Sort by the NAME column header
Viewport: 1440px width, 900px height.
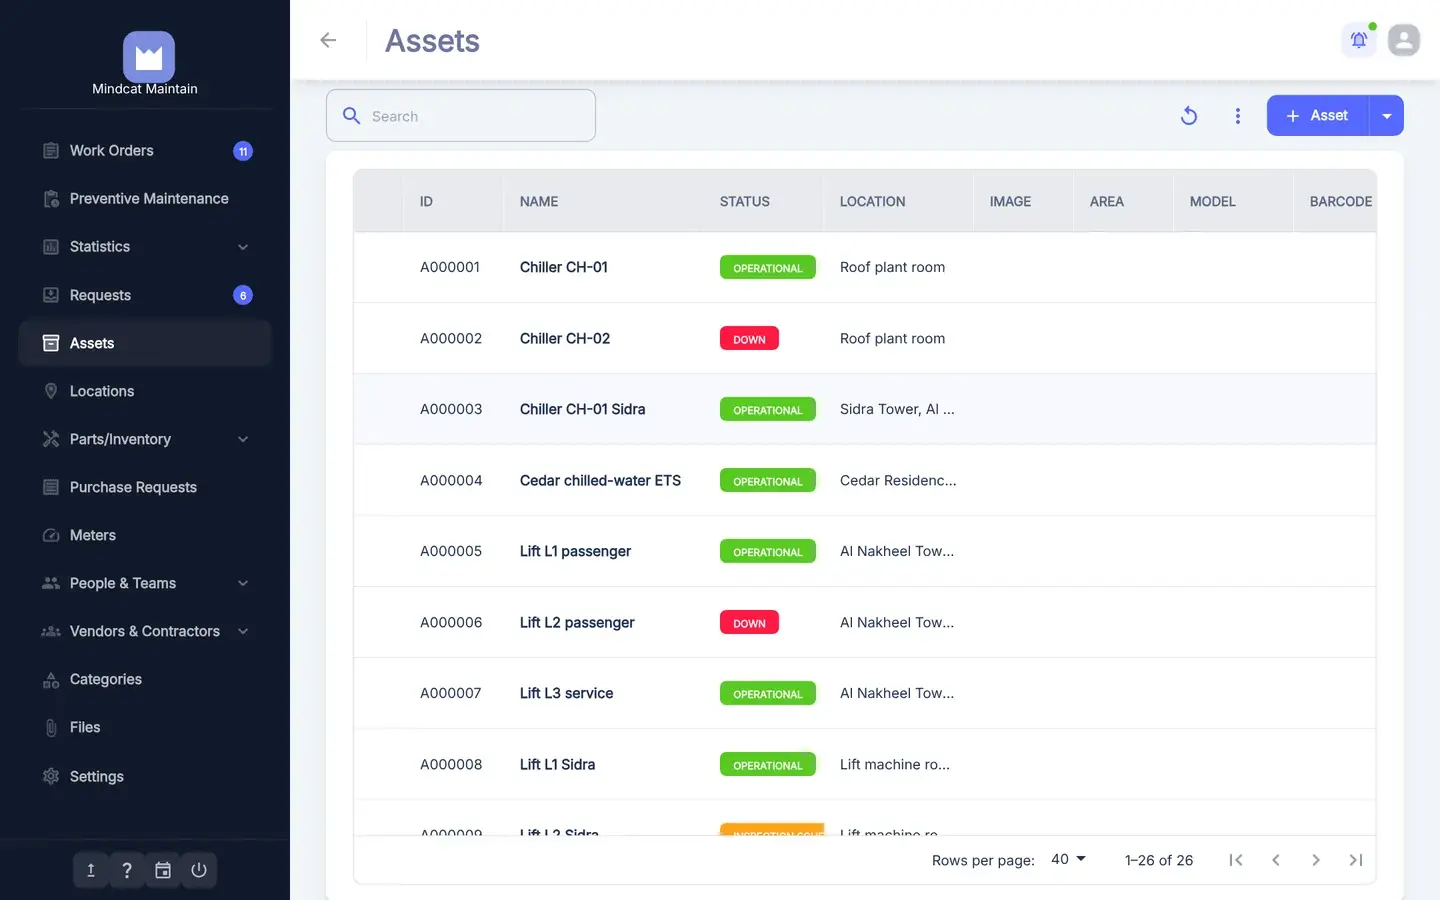point(539,201)
